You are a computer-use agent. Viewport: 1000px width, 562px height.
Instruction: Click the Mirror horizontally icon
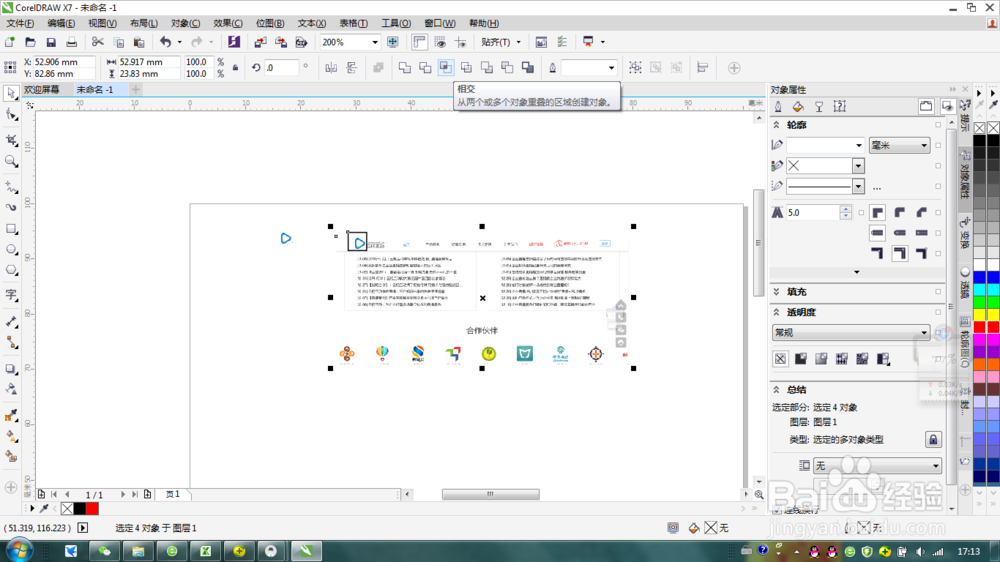(331, 68)
